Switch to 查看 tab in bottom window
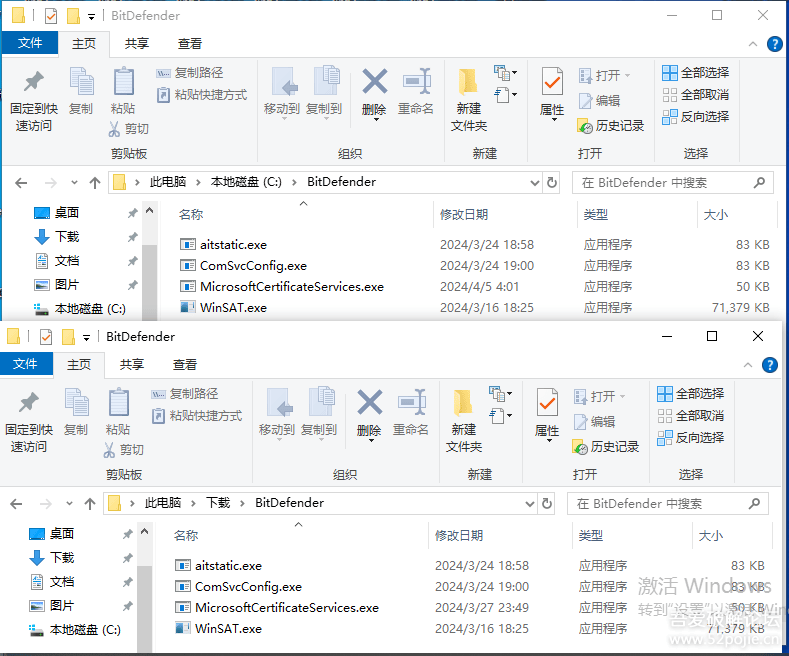This screenshot has height=656, width=789. point(185,365)
